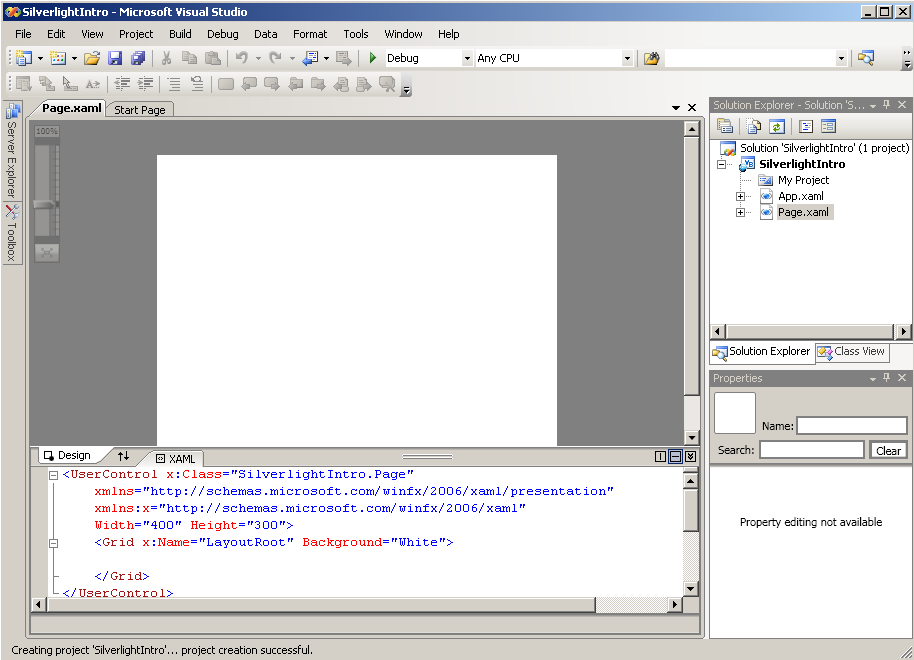Click the Paste clipboard icon
Screen dimensions: 914x660
[x=213, y=58]
